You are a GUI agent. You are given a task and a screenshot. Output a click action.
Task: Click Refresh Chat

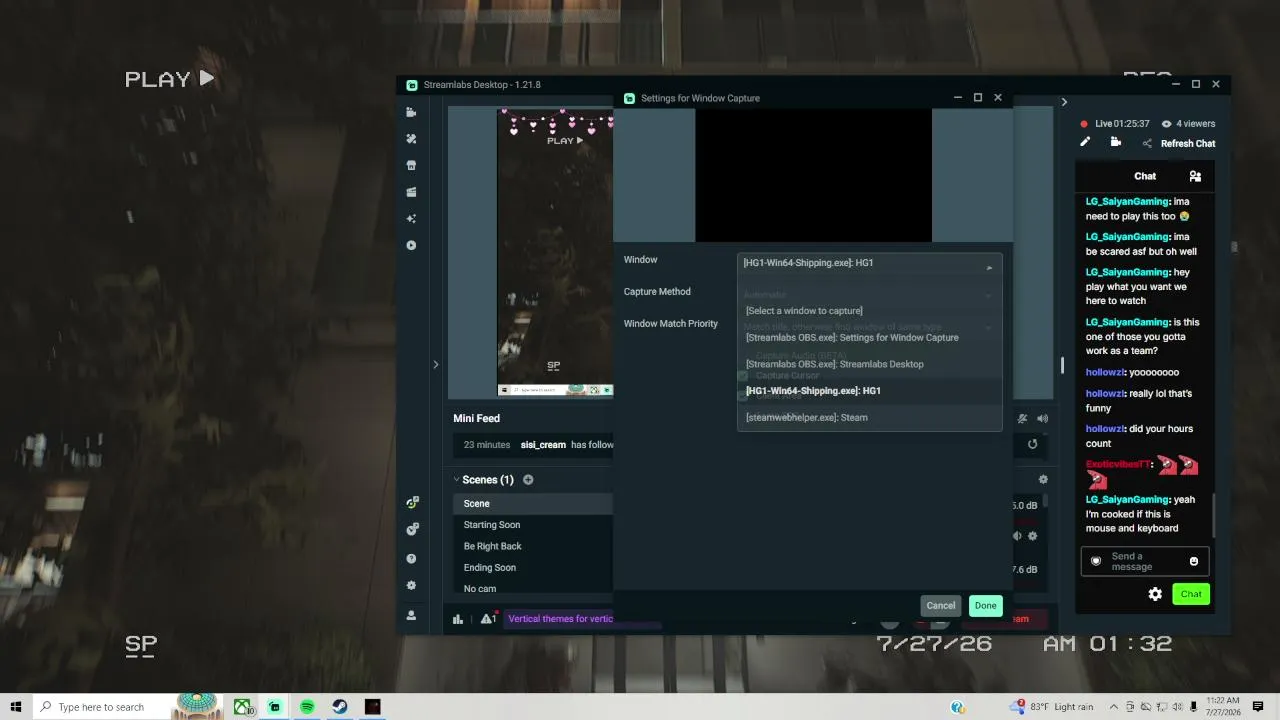1188,143
